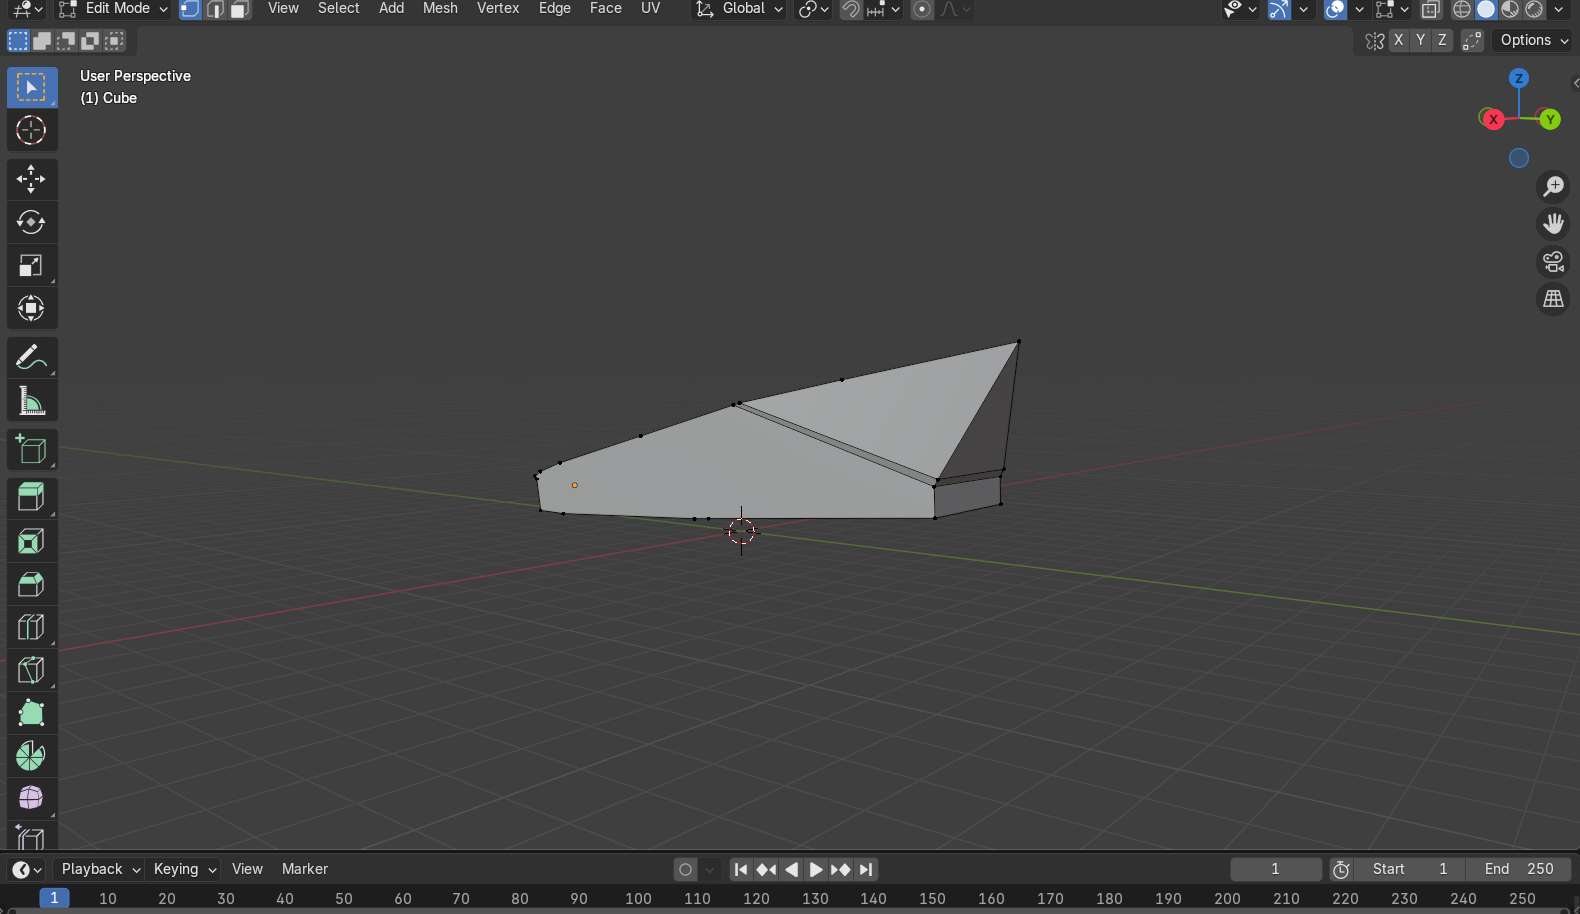Enable X axis mirror toggle
The width and height of the screenshot is (1580, 914).
[1398, 40]
